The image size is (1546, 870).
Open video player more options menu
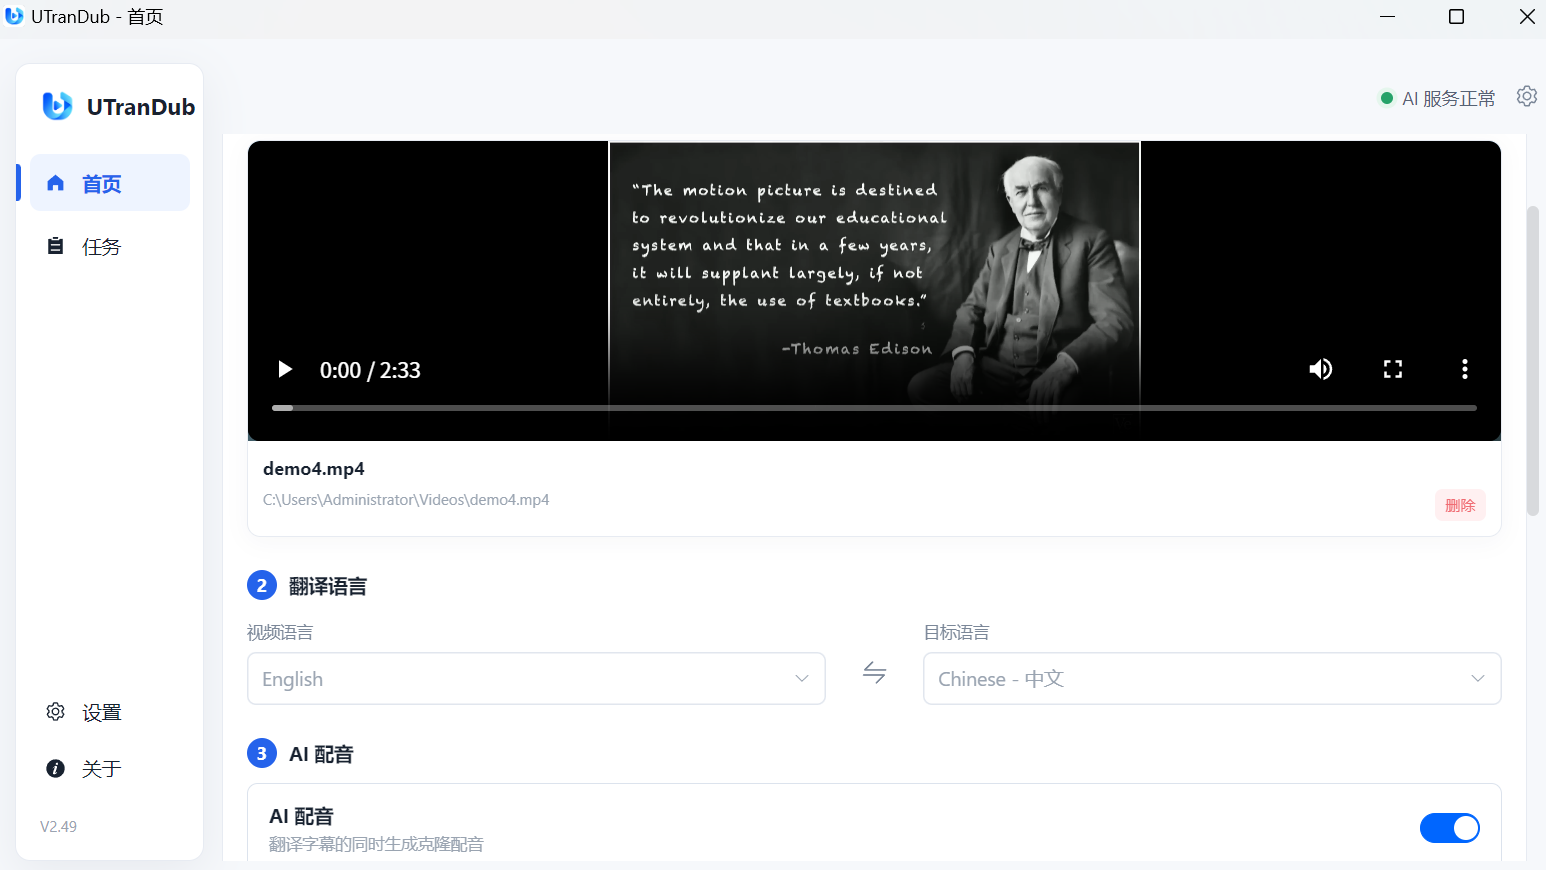1465,369
